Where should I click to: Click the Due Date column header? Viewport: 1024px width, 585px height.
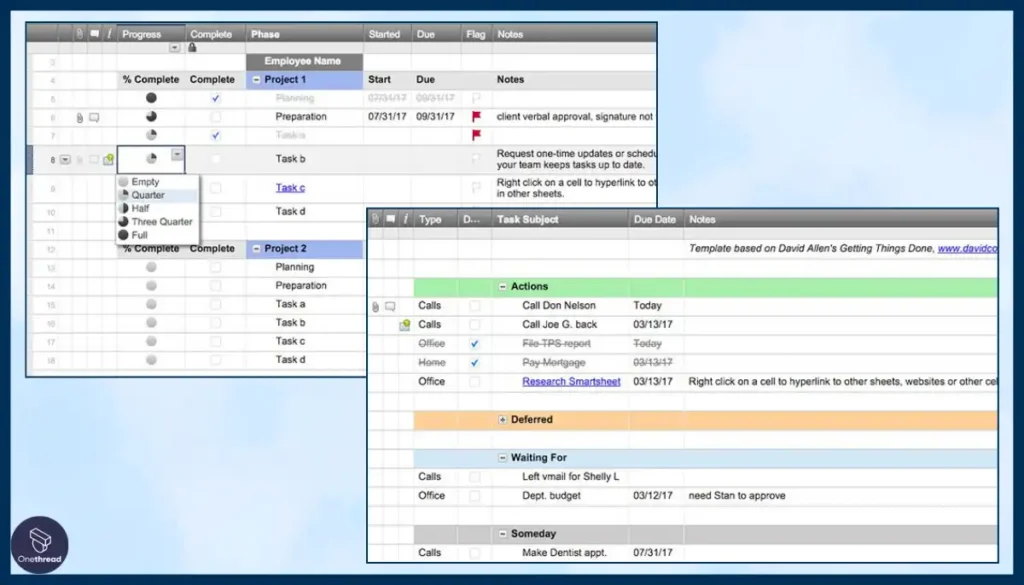656,219
